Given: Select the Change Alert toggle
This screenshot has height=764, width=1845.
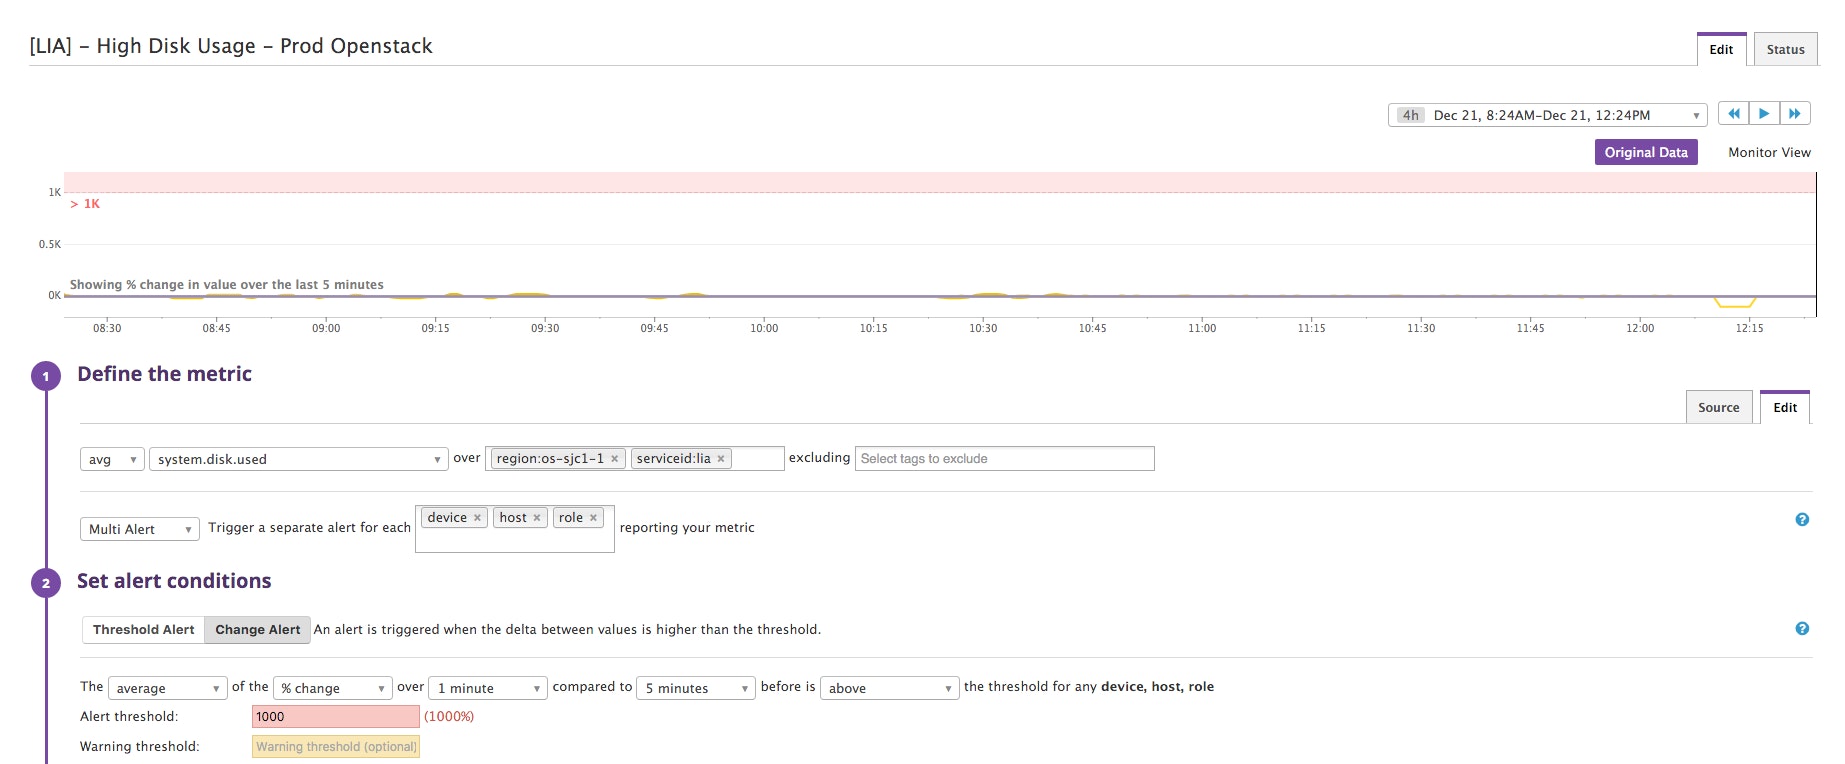Looking at the screenshot, I should click(x=257, y=630).
